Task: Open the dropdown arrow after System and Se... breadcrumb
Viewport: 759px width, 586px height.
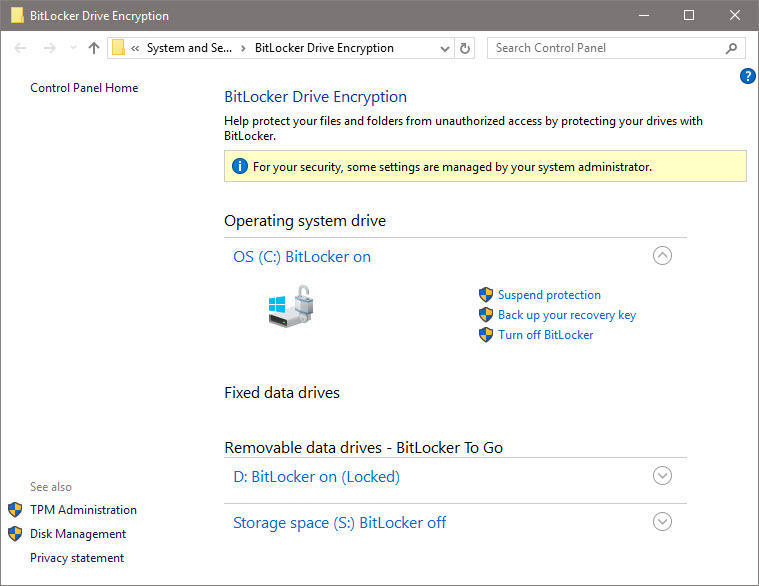Action: 243,48
